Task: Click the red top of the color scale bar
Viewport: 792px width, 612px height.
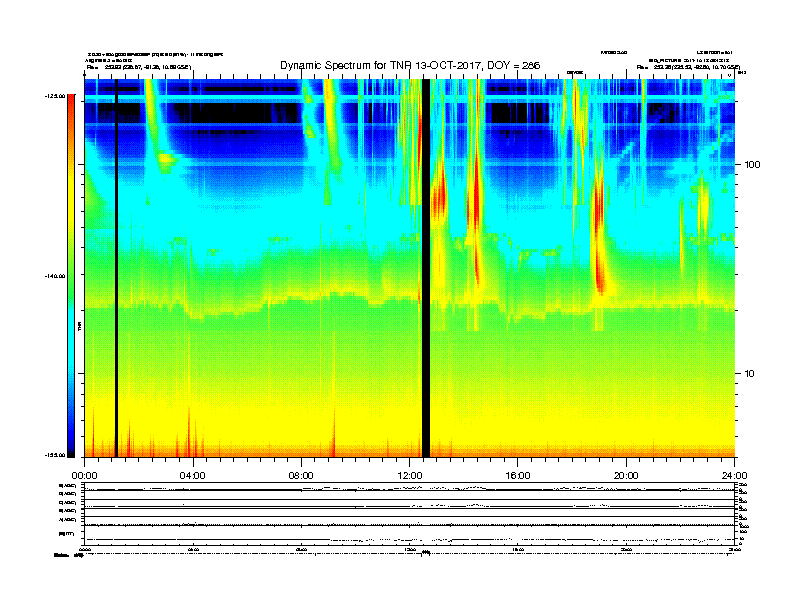Action: click(71, 101)
